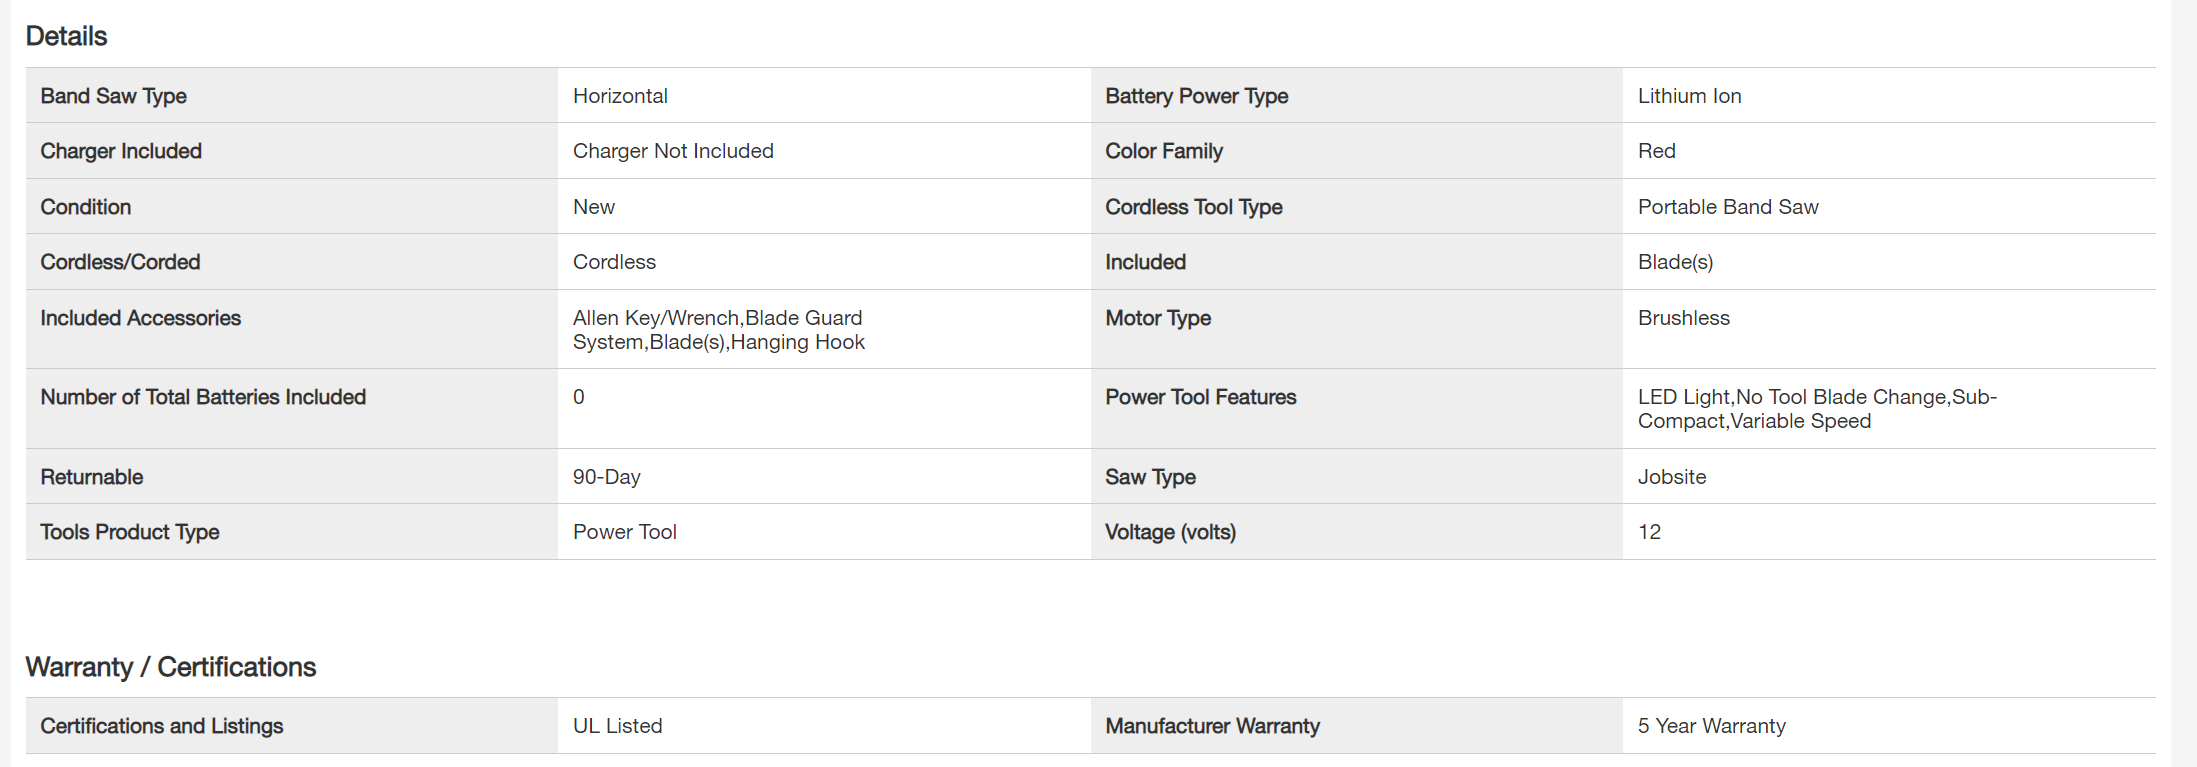The height and width of the screenshot is (767, 2197).
Task: Select the Power Tool Features label
Action: coord(1200,397)
